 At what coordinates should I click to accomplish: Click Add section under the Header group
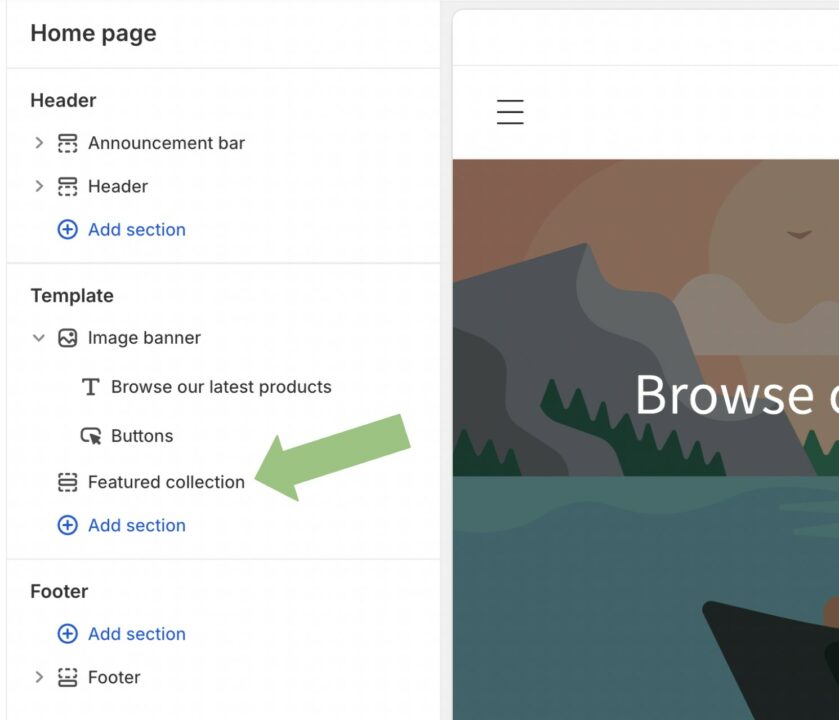point(136,229)
